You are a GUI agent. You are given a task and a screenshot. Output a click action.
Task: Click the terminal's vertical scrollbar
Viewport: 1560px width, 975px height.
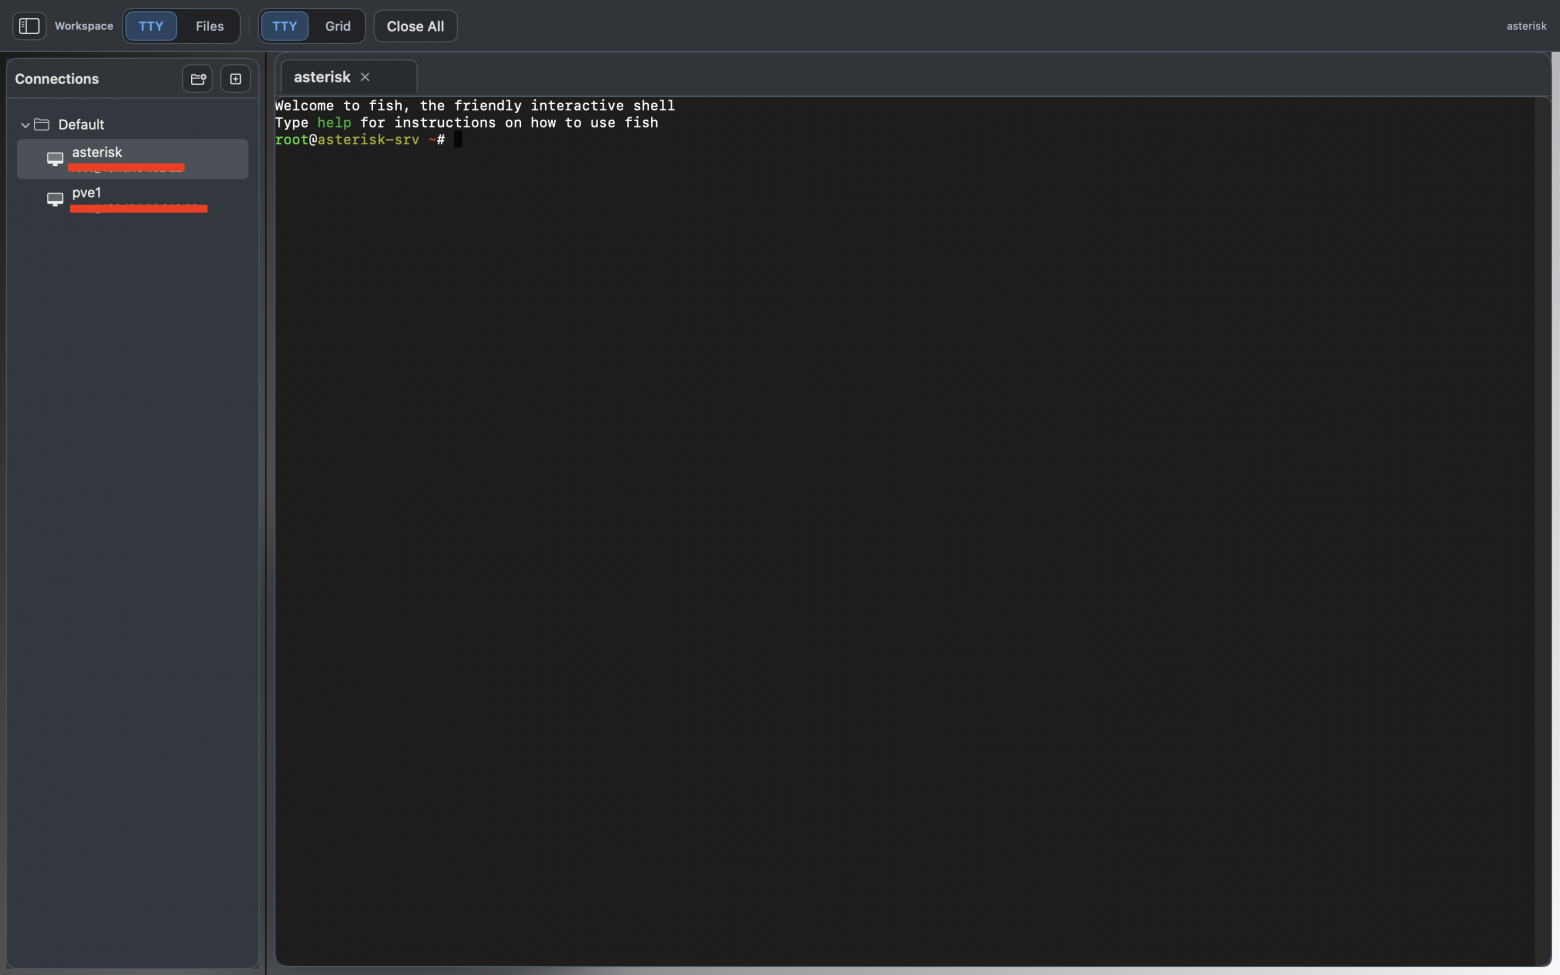(x=1543, y=500)
